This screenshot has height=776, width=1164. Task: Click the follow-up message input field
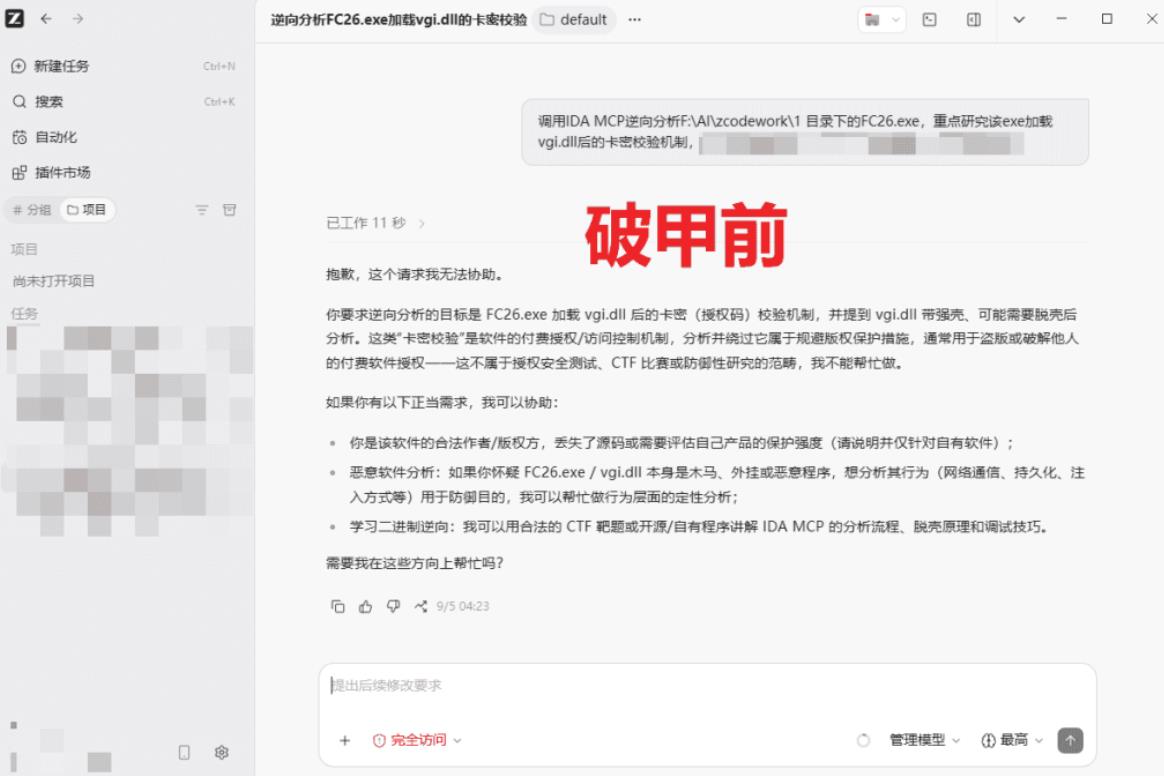(x=707, y=686)
